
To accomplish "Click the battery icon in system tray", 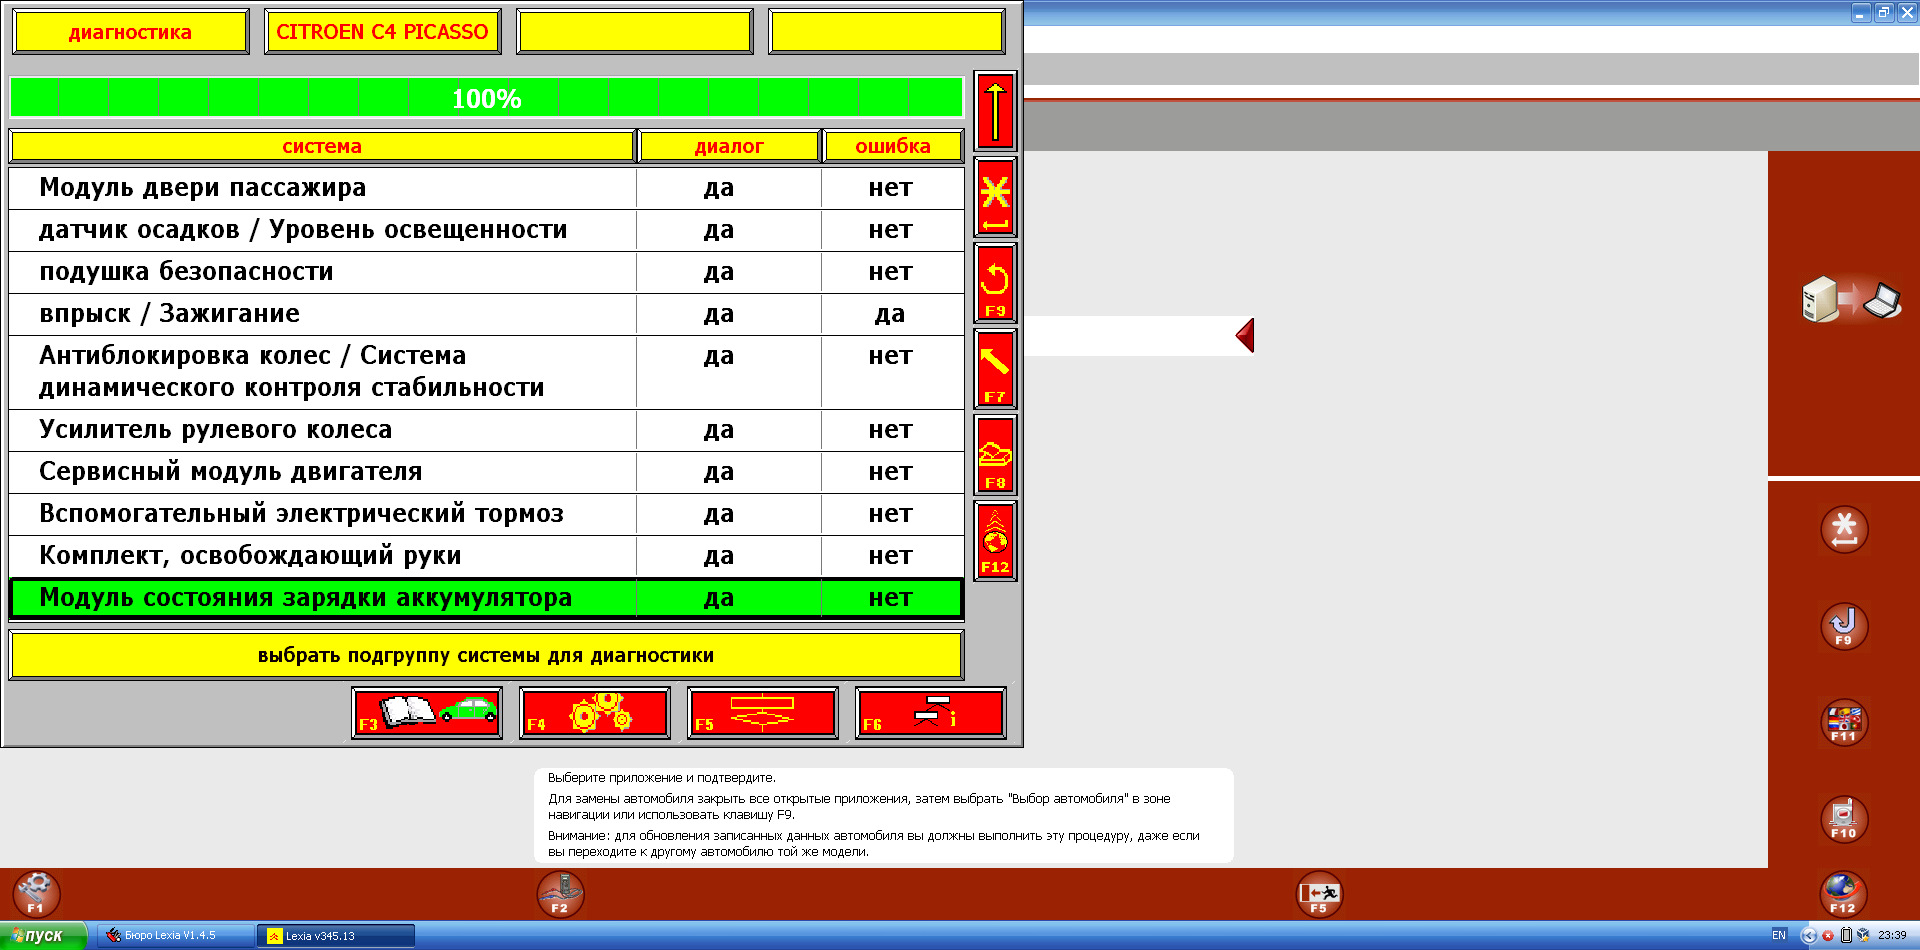I will (x=1846, y=936).
